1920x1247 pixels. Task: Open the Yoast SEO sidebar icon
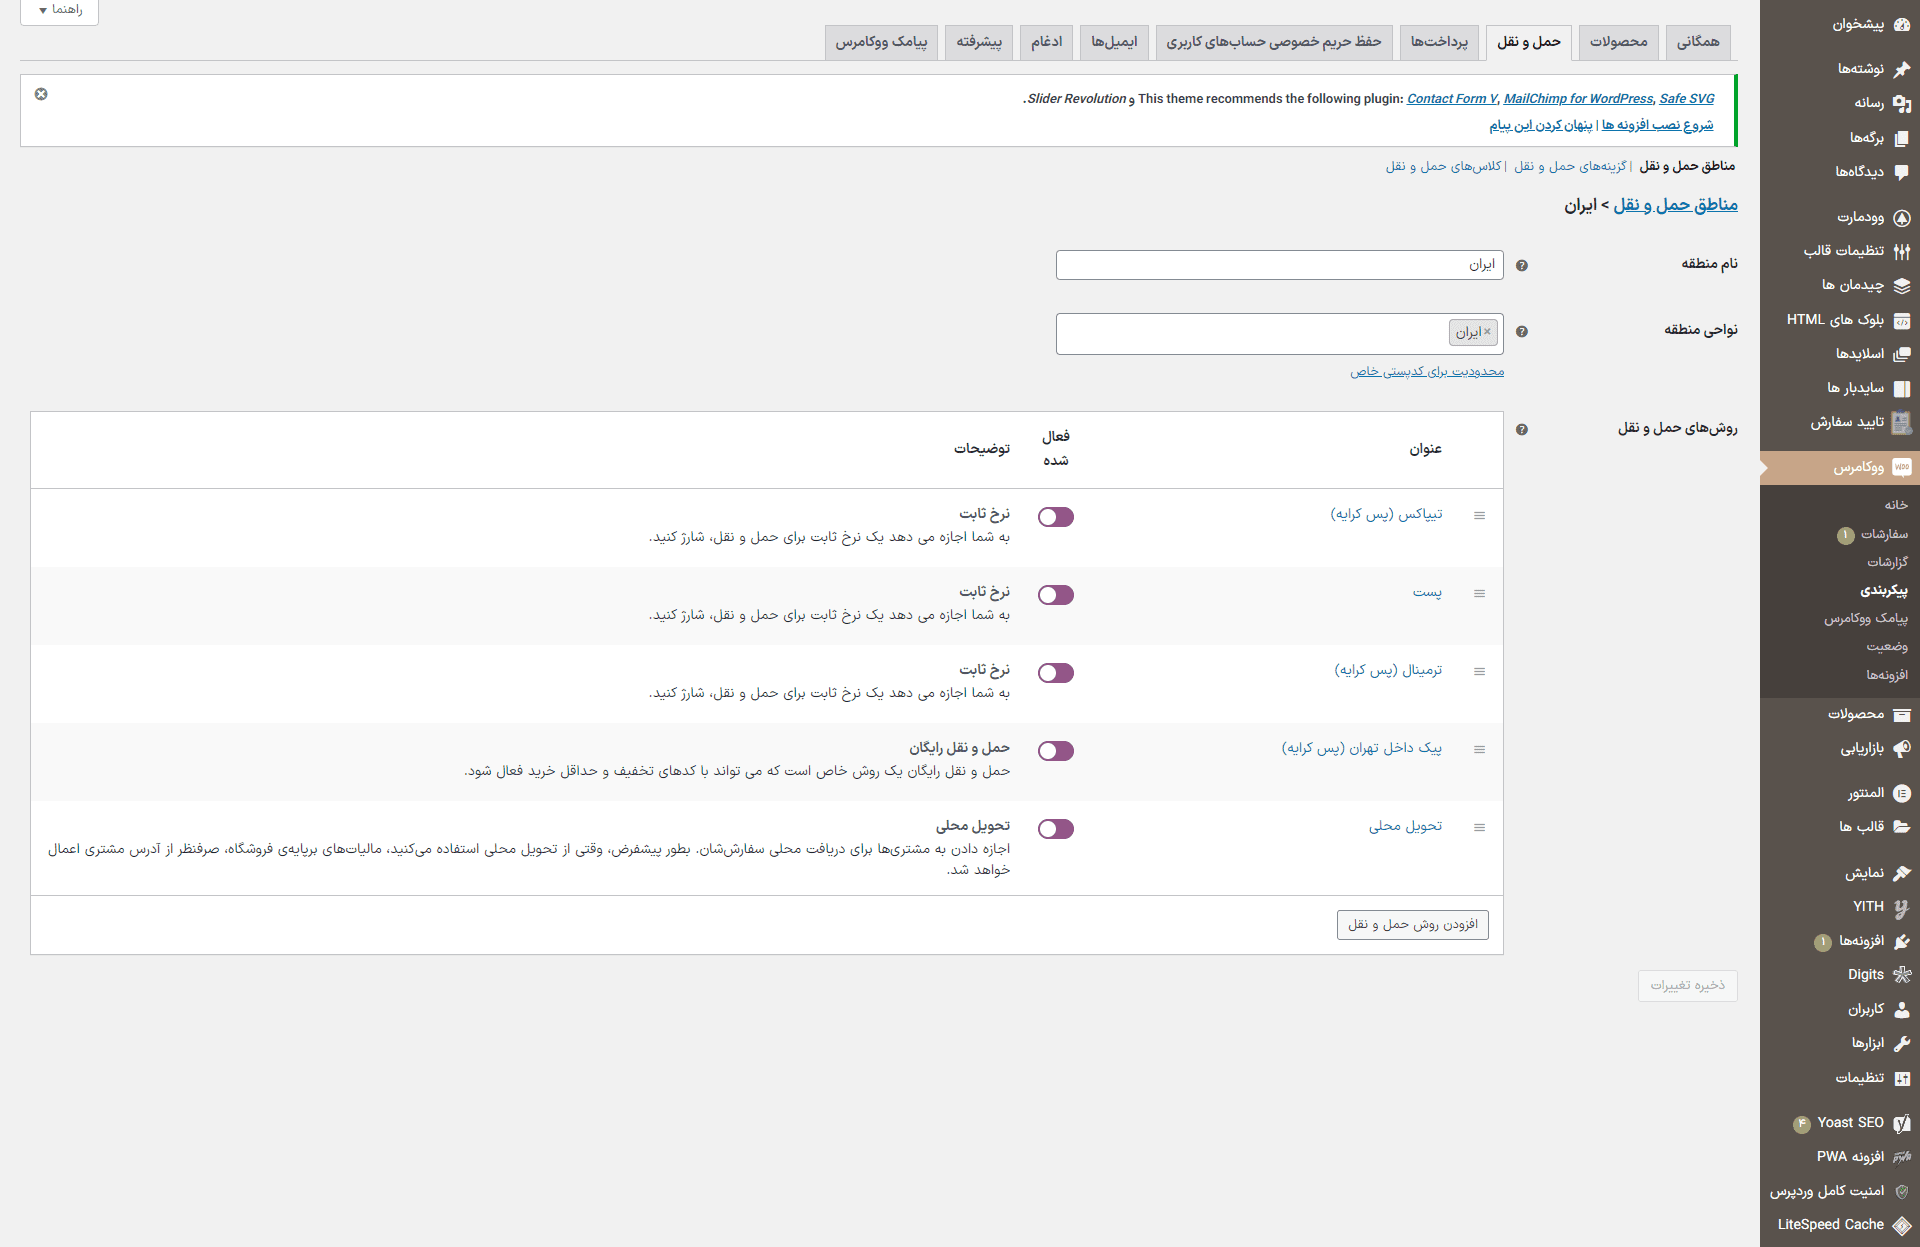click(x=1901, y=1123)
